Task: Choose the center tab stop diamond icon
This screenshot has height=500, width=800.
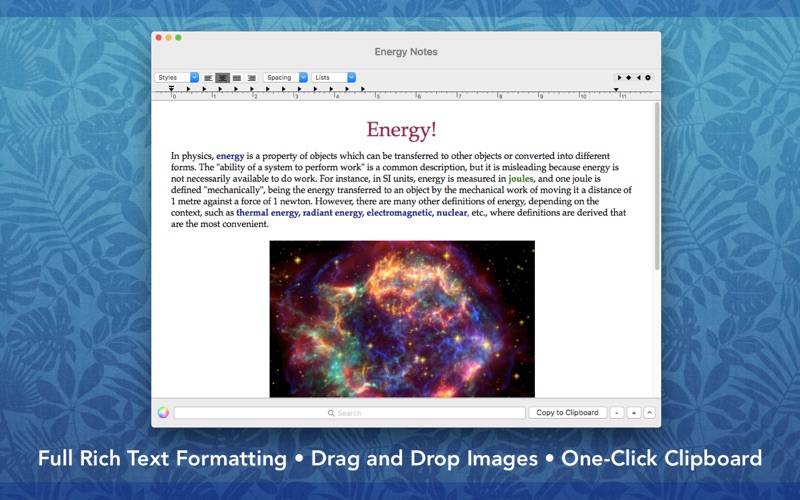Action: coord(629,78)
